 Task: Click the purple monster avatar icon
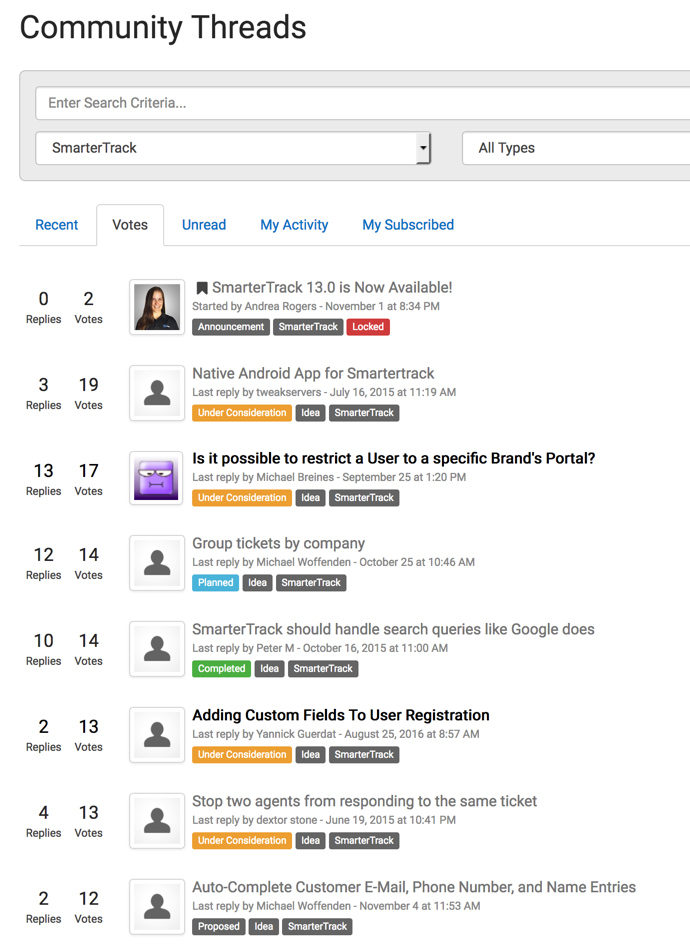157,477
